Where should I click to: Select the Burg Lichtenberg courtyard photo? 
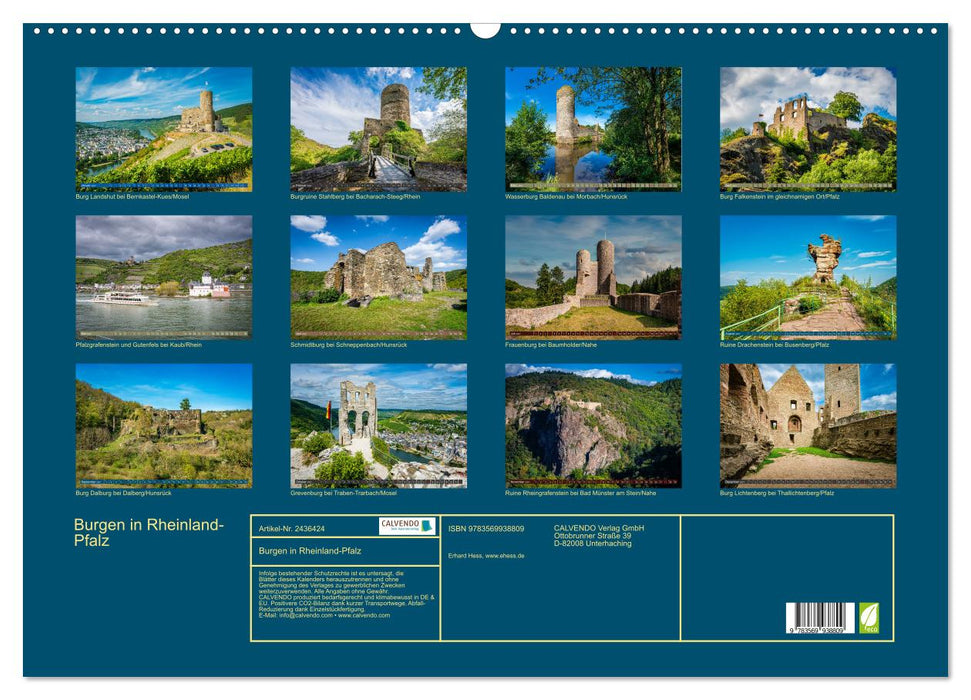808,426
